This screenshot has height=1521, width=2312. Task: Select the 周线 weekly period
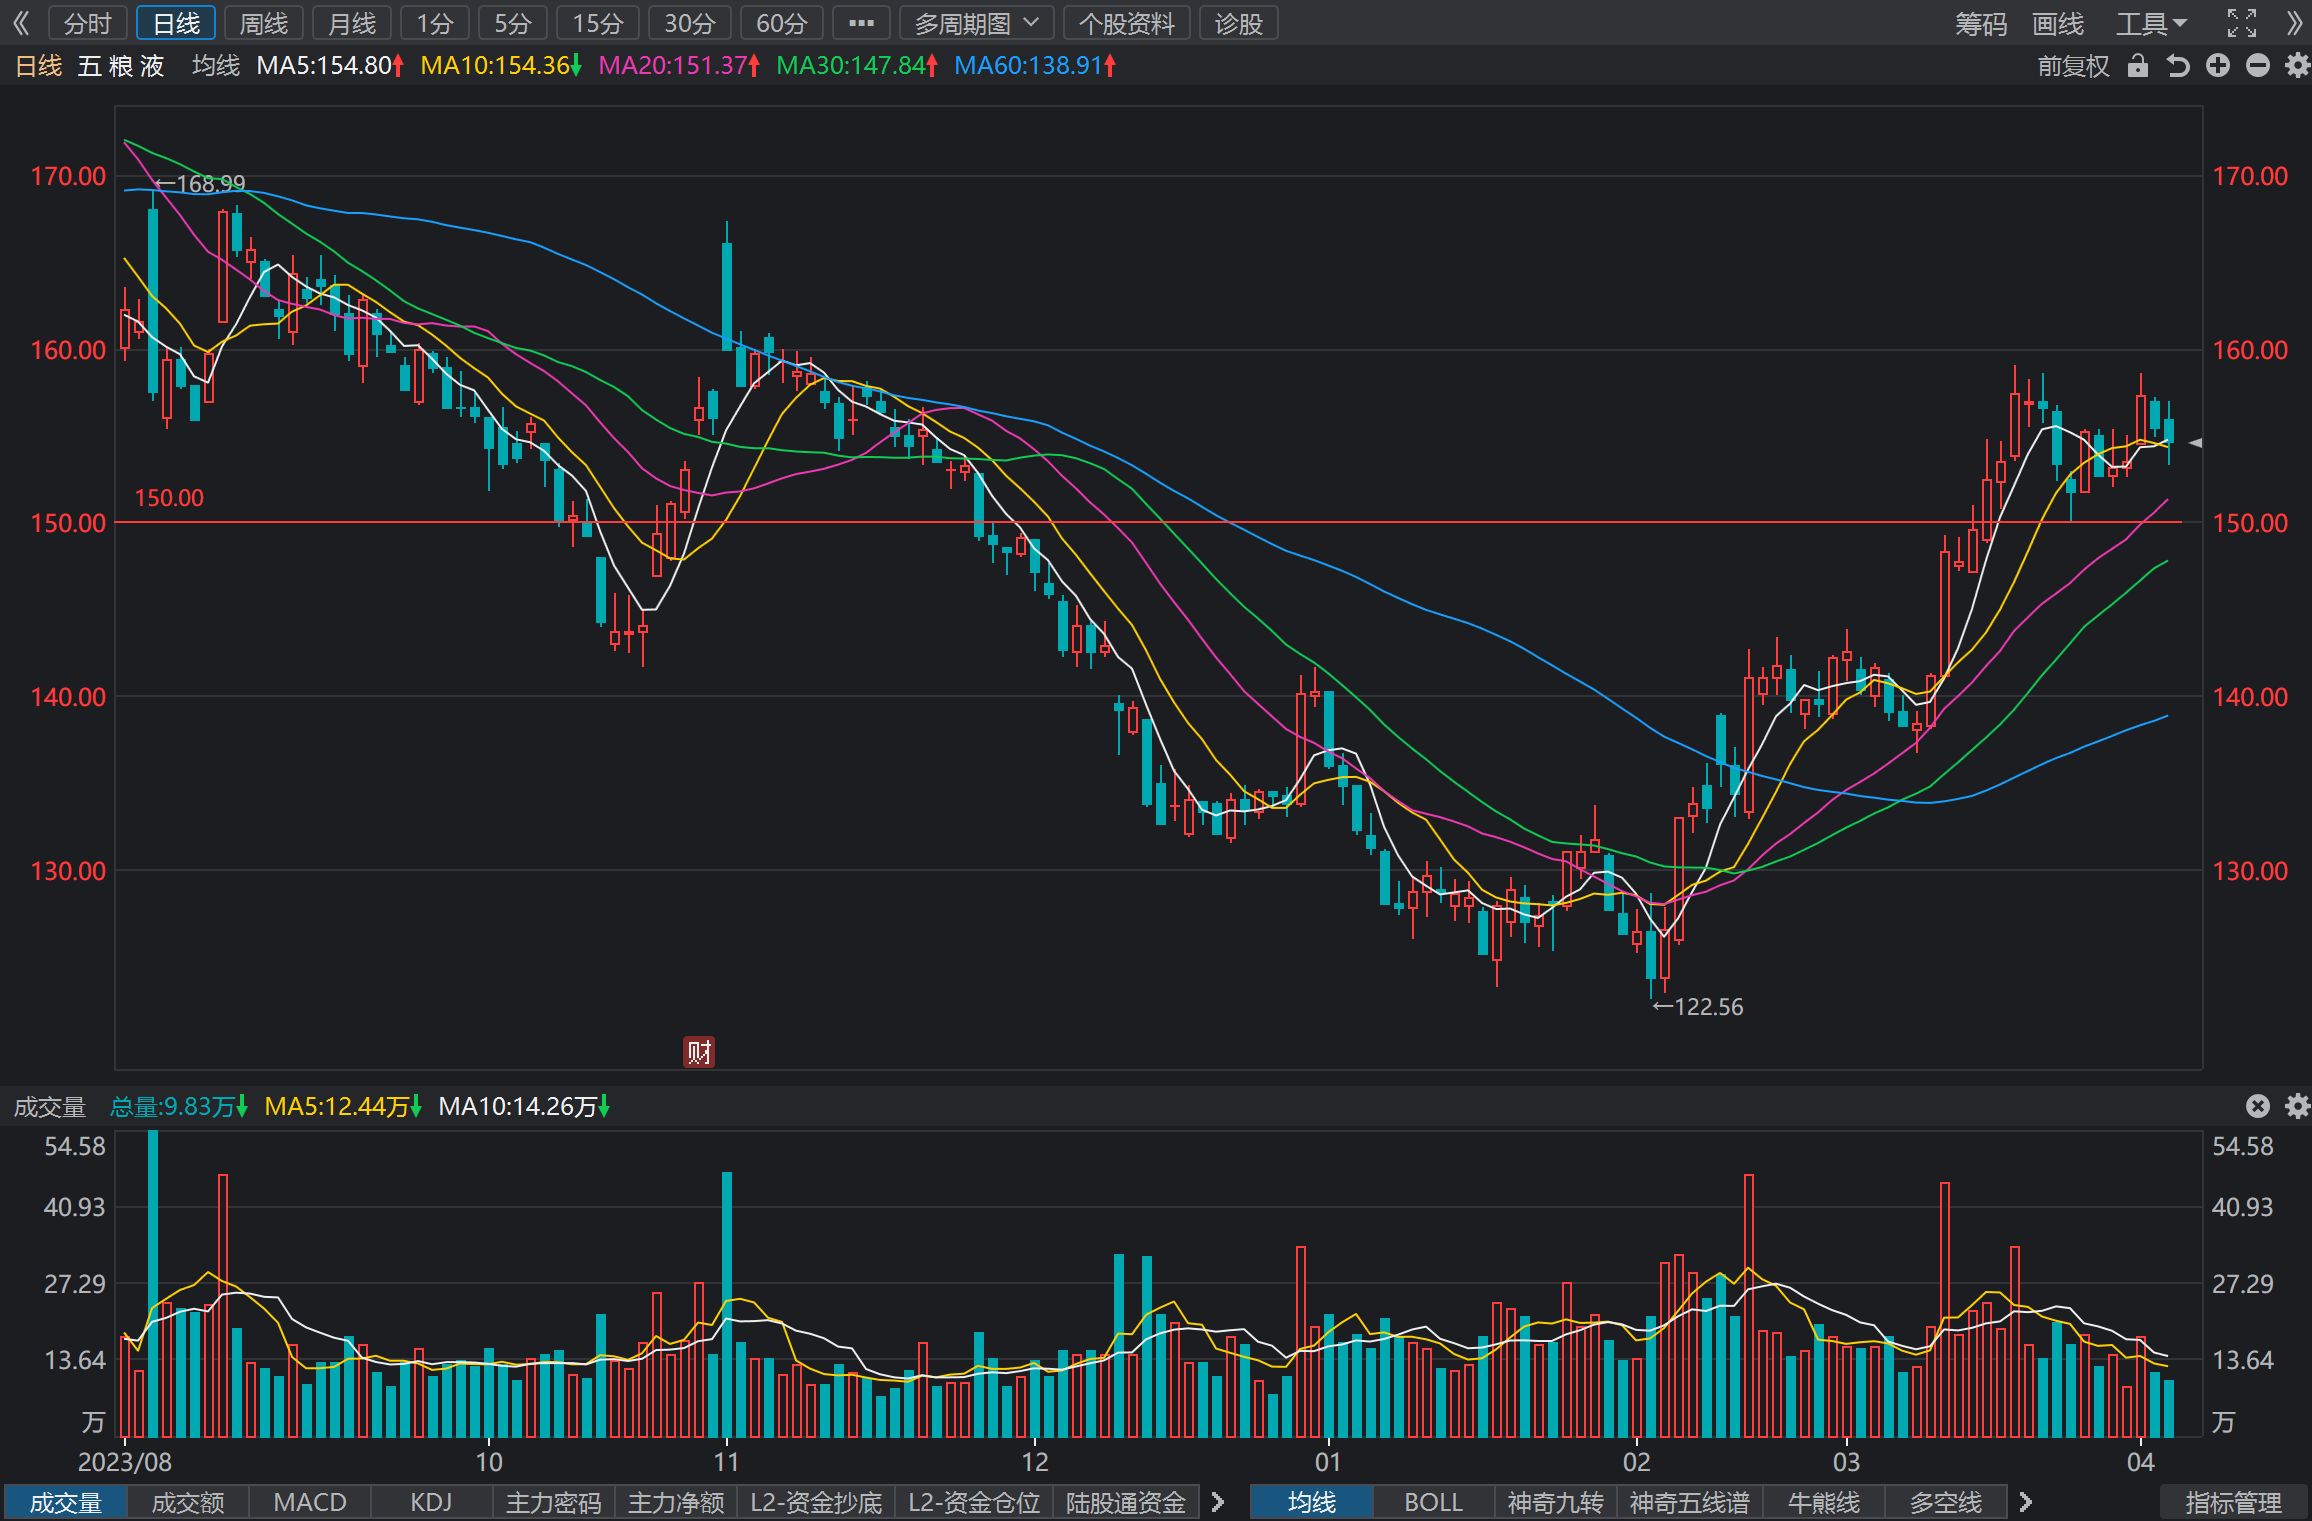pos(264,23)
